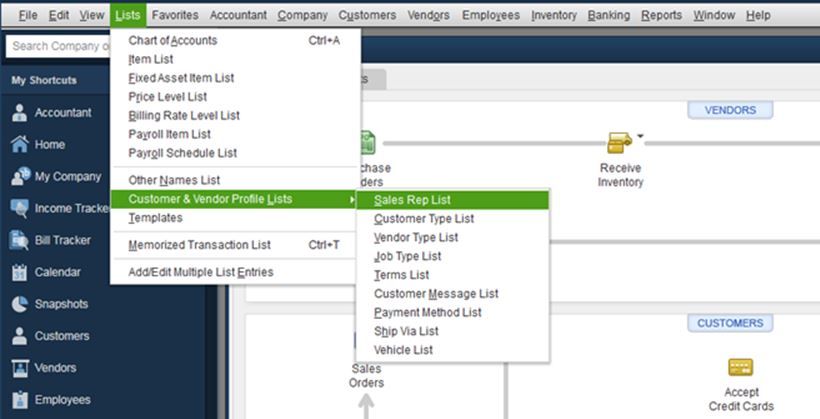Open the Income Tracker sidebar icon

click(19, 208)
